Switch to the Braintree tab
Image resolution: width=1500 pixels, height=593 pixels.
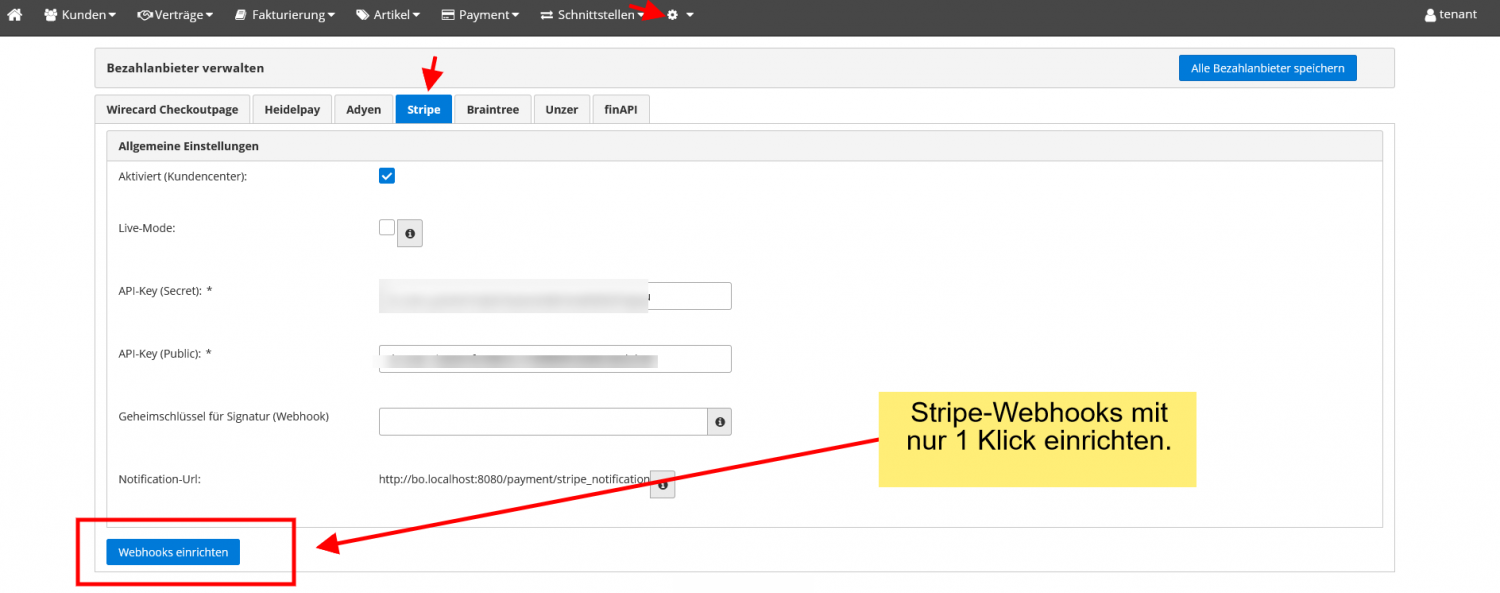click(492, 109)
